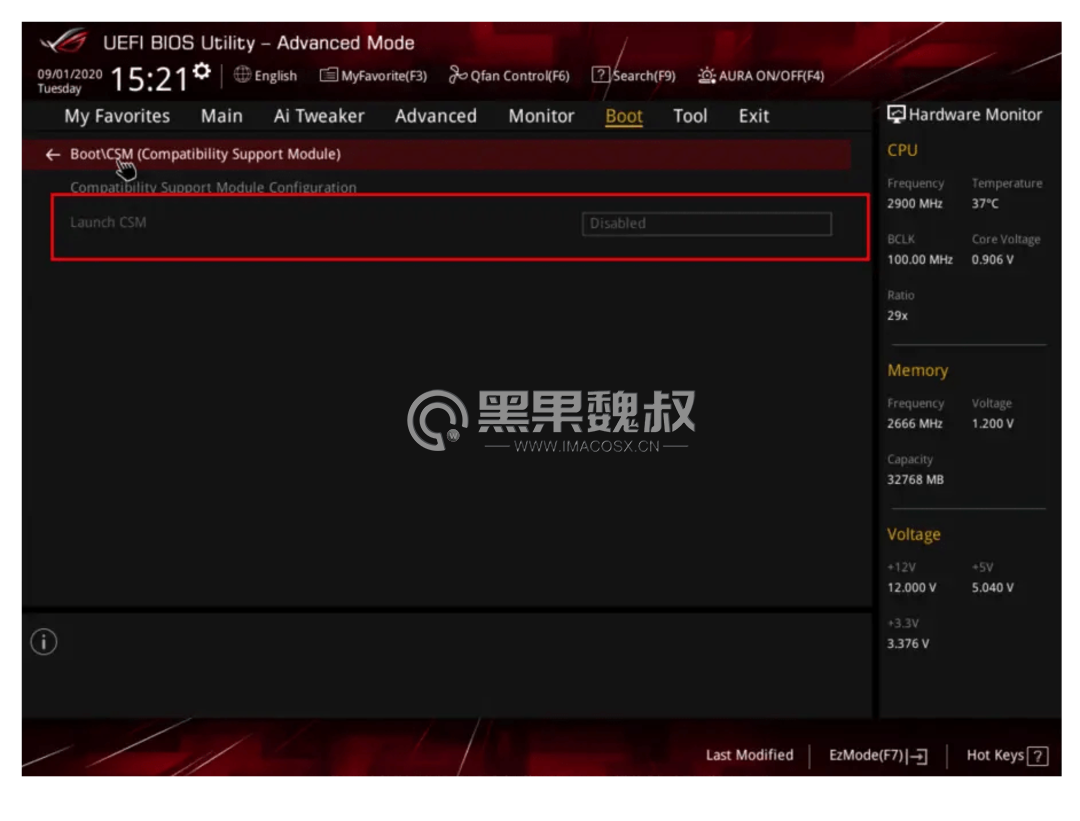The height and width of the screenshot is (821, 1080).
Task: Select the Launch CSM option label
Action: click(x=108, y=222)
